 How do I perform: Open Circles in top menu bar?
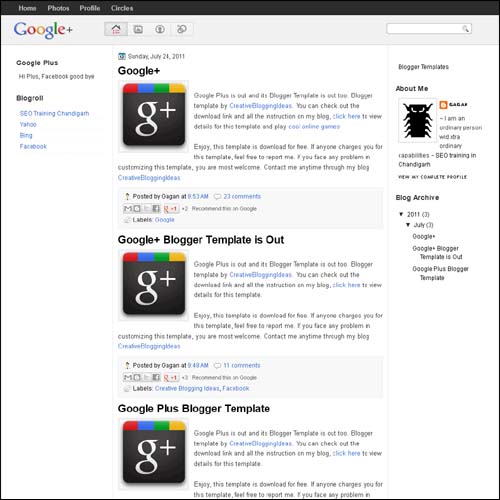(x=122, y=8)
